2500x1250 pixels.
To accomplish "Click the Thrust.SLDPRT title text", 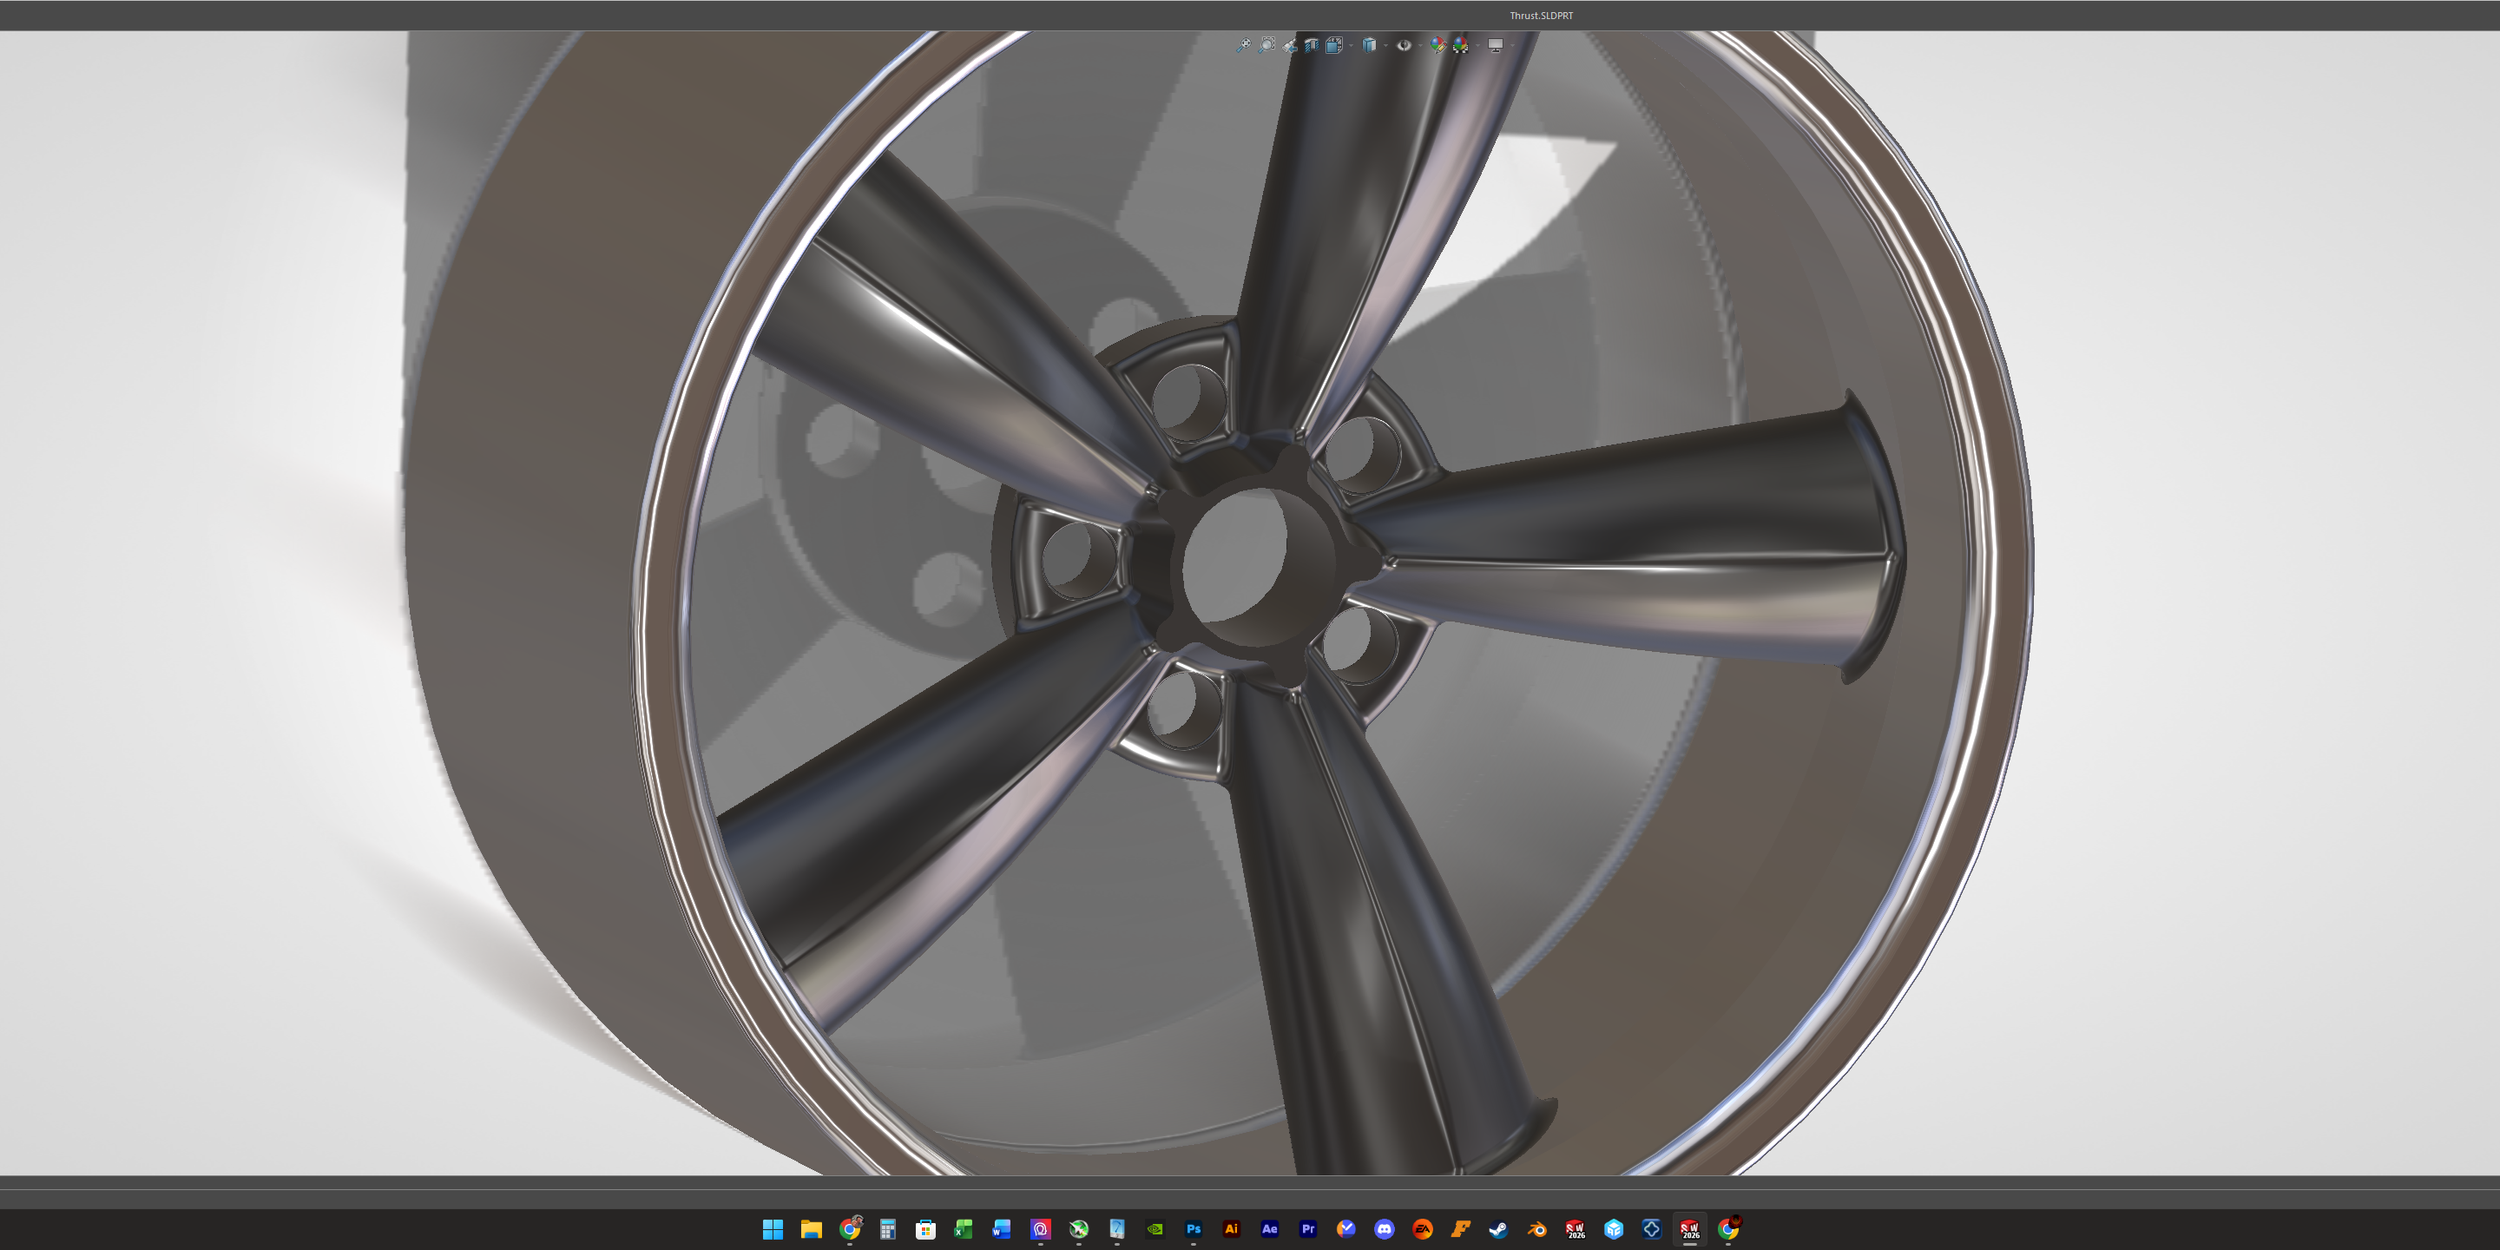I will click(1541, 15).
